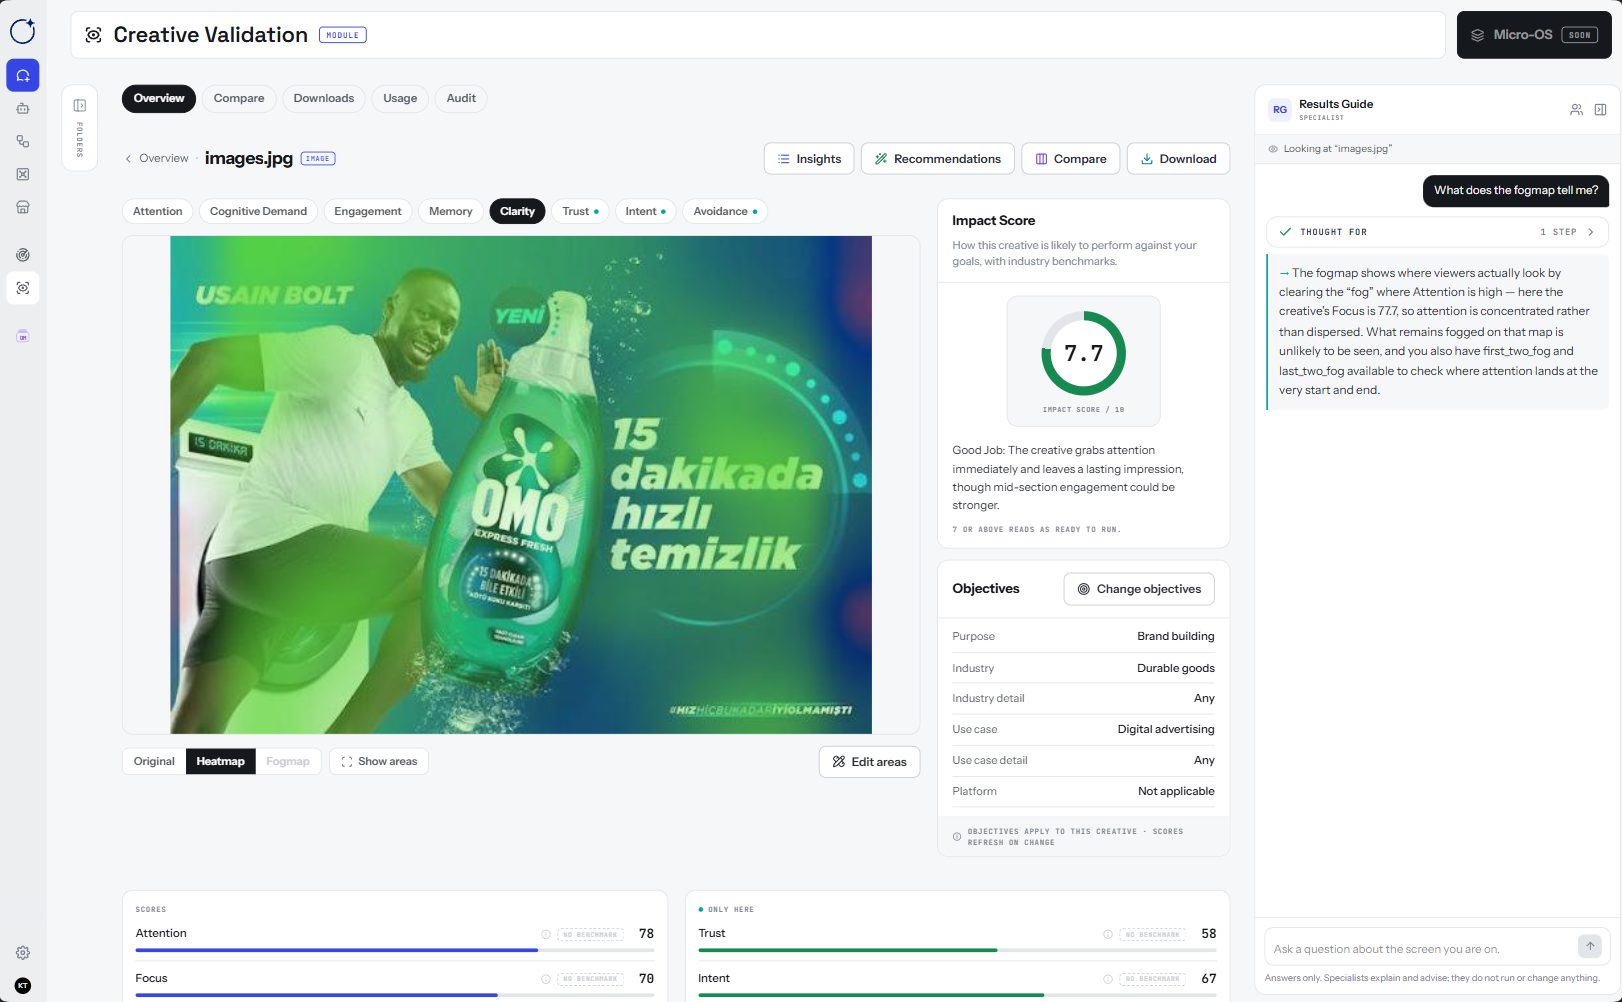Image resolution: width=1622 pixels, height=1002 pixels.
Task: Click the KT user avatar
Action: coord(23,986)
